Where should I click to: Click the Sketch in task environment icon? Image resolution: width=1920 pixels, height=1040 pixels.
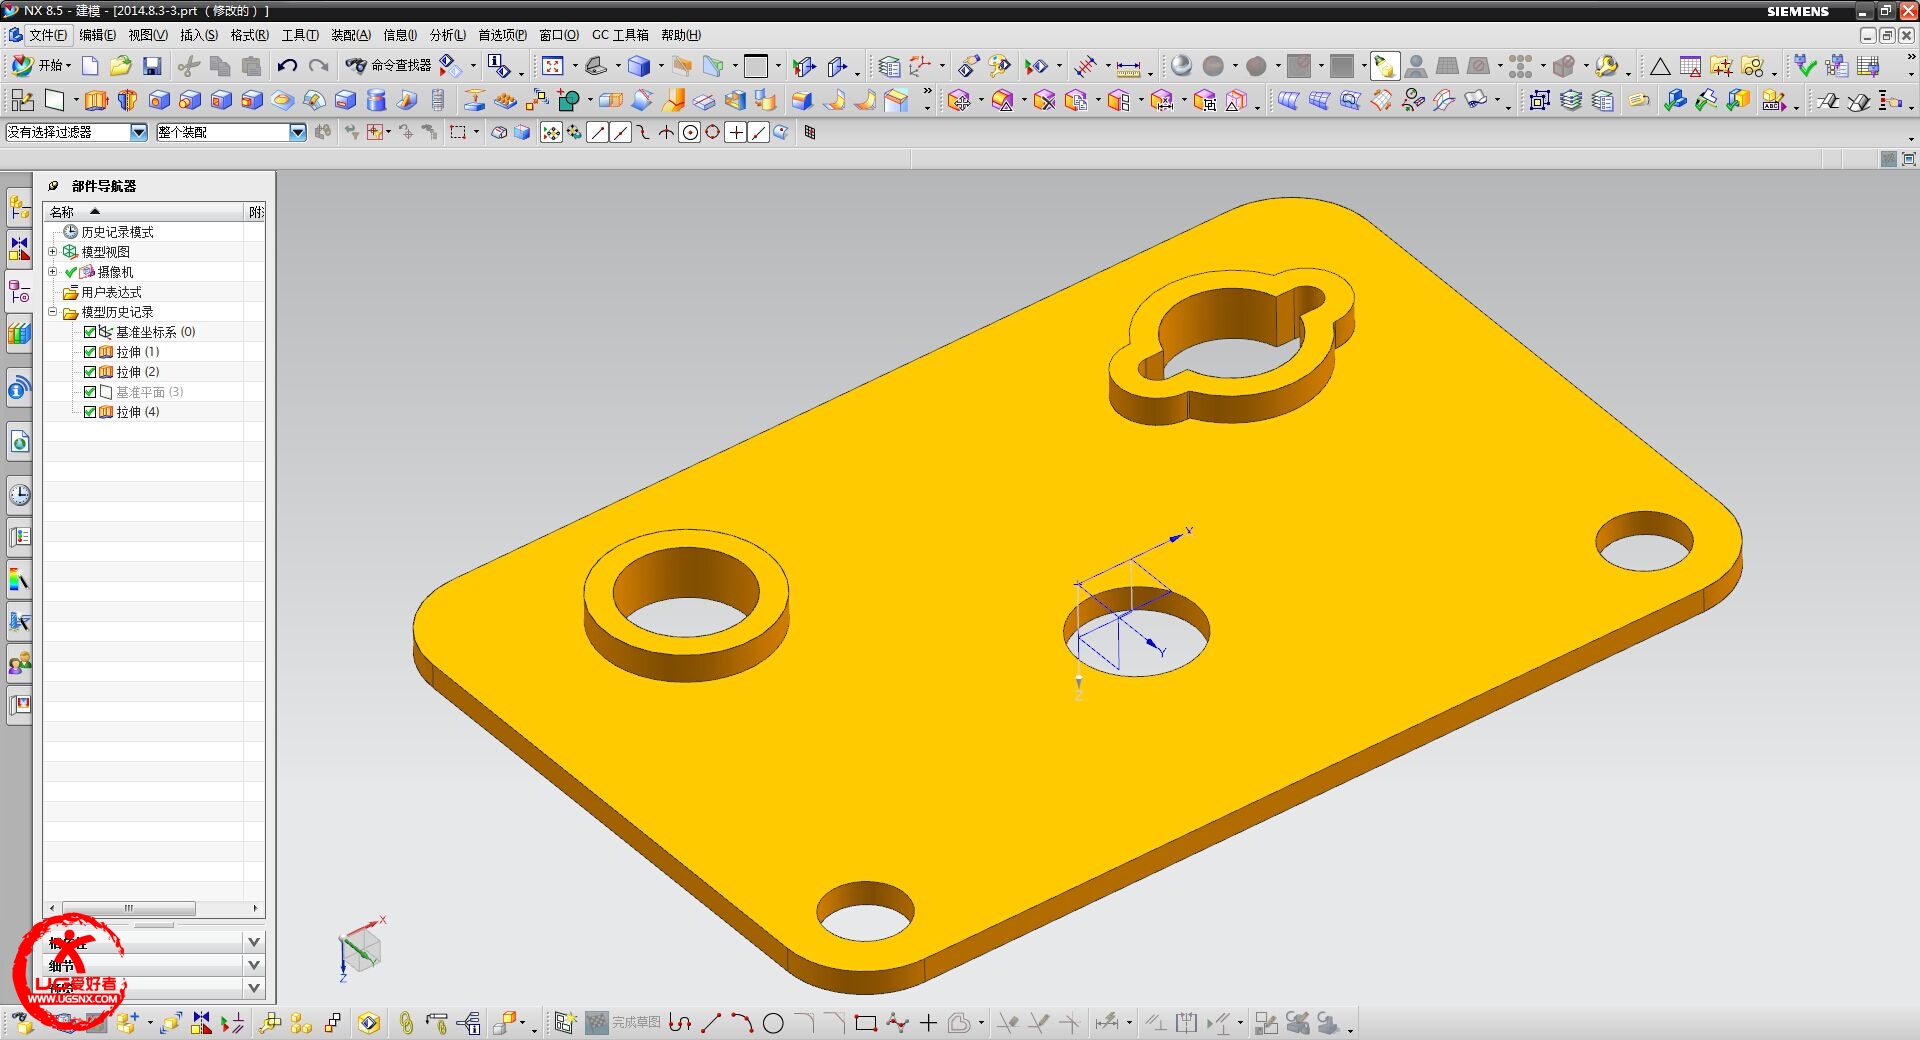[x=22, y=100]
